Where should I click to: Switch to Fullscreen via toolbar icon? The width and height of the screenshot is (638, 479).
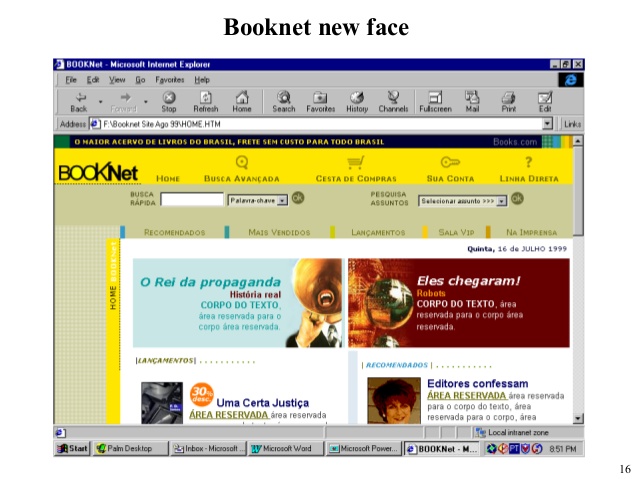[435, 97]
